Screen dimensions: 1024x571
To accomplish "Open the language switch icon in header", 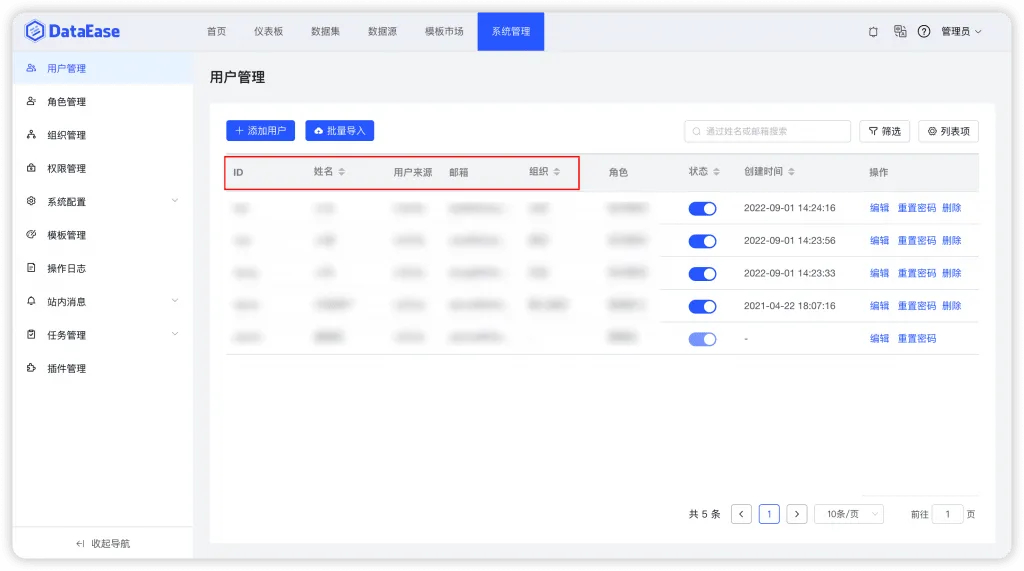I will pyautogui.click(x=900, y=31).
